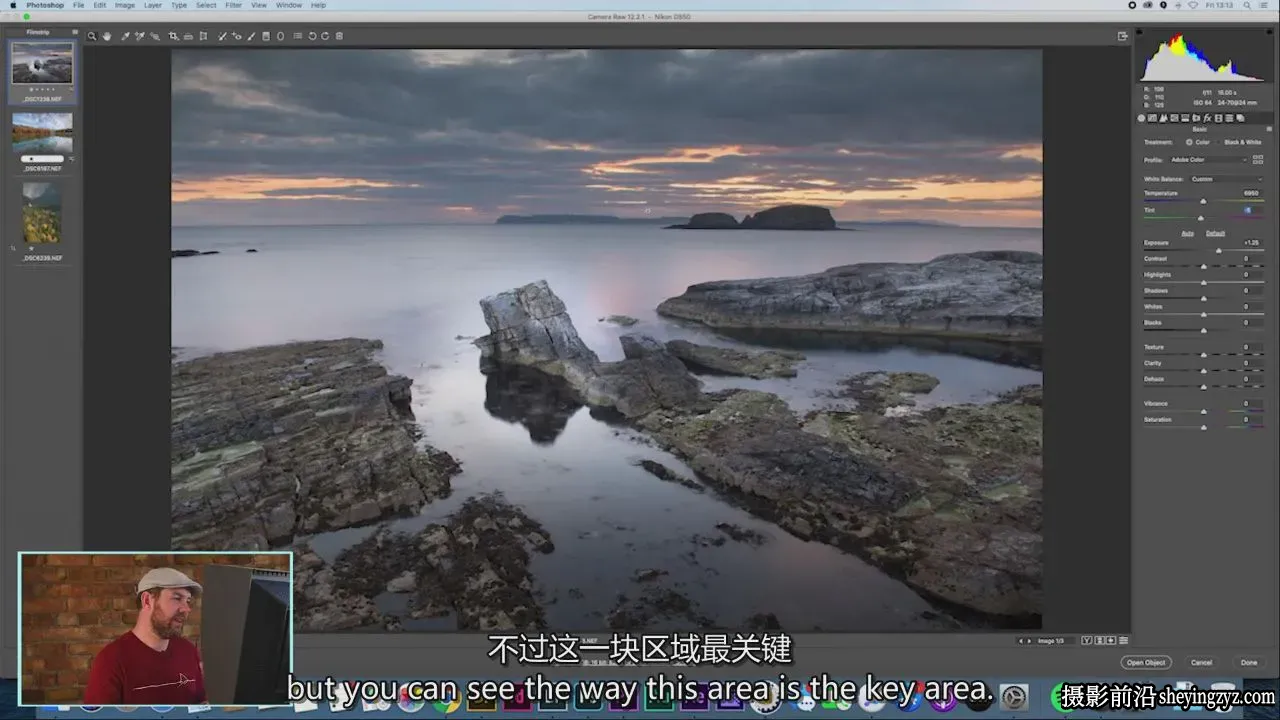
Task: Click the Exposure slider handle
Action: pos(1219,250)
